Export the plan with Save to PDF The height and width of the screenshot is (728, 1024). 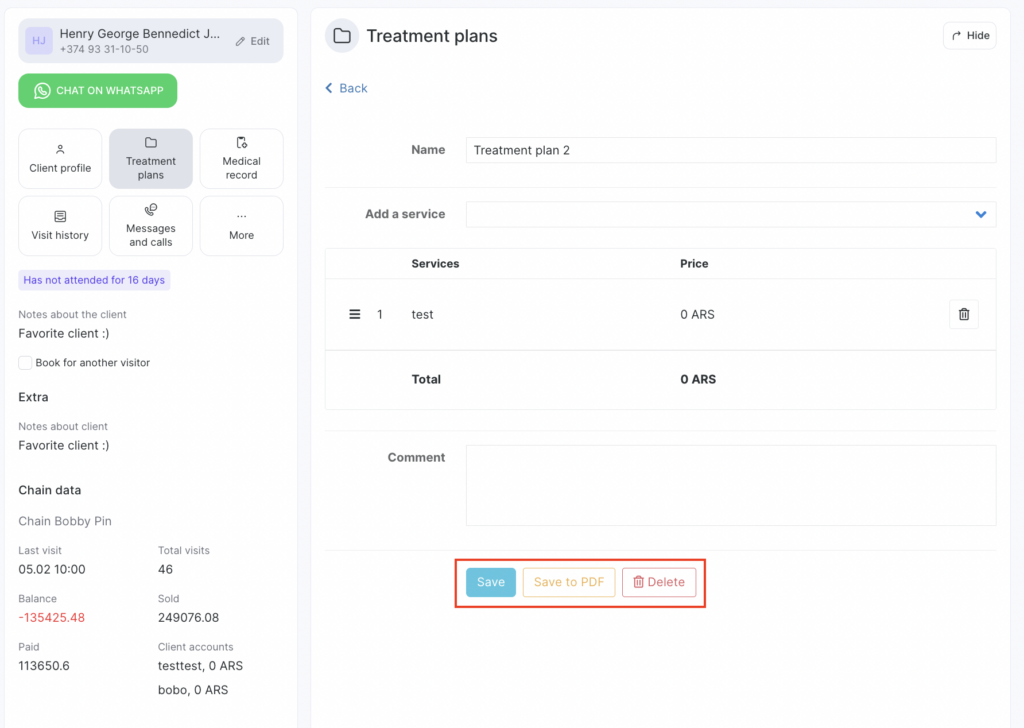pyautogui.click(x=568, y=582)
